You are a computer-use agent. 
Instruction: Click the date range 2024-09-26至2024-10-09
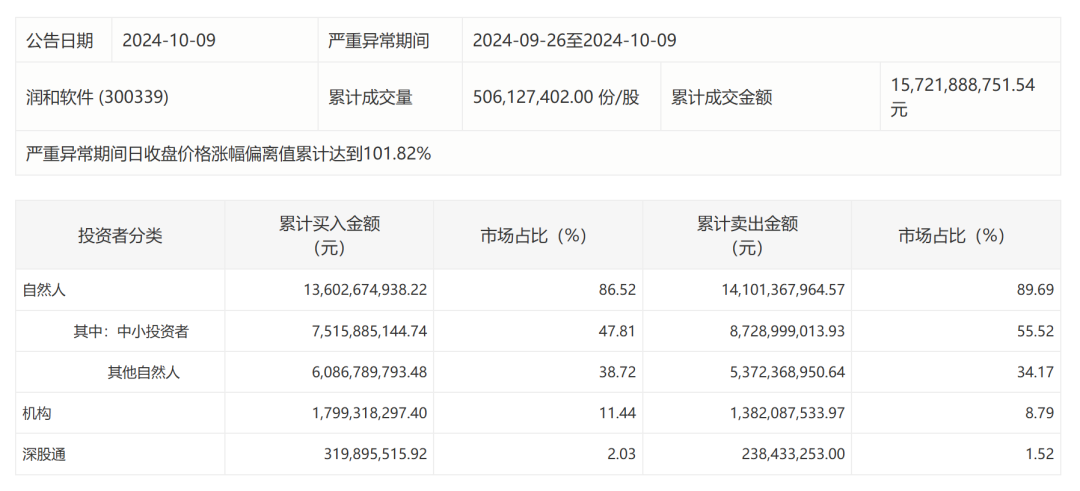coord(574,40)
